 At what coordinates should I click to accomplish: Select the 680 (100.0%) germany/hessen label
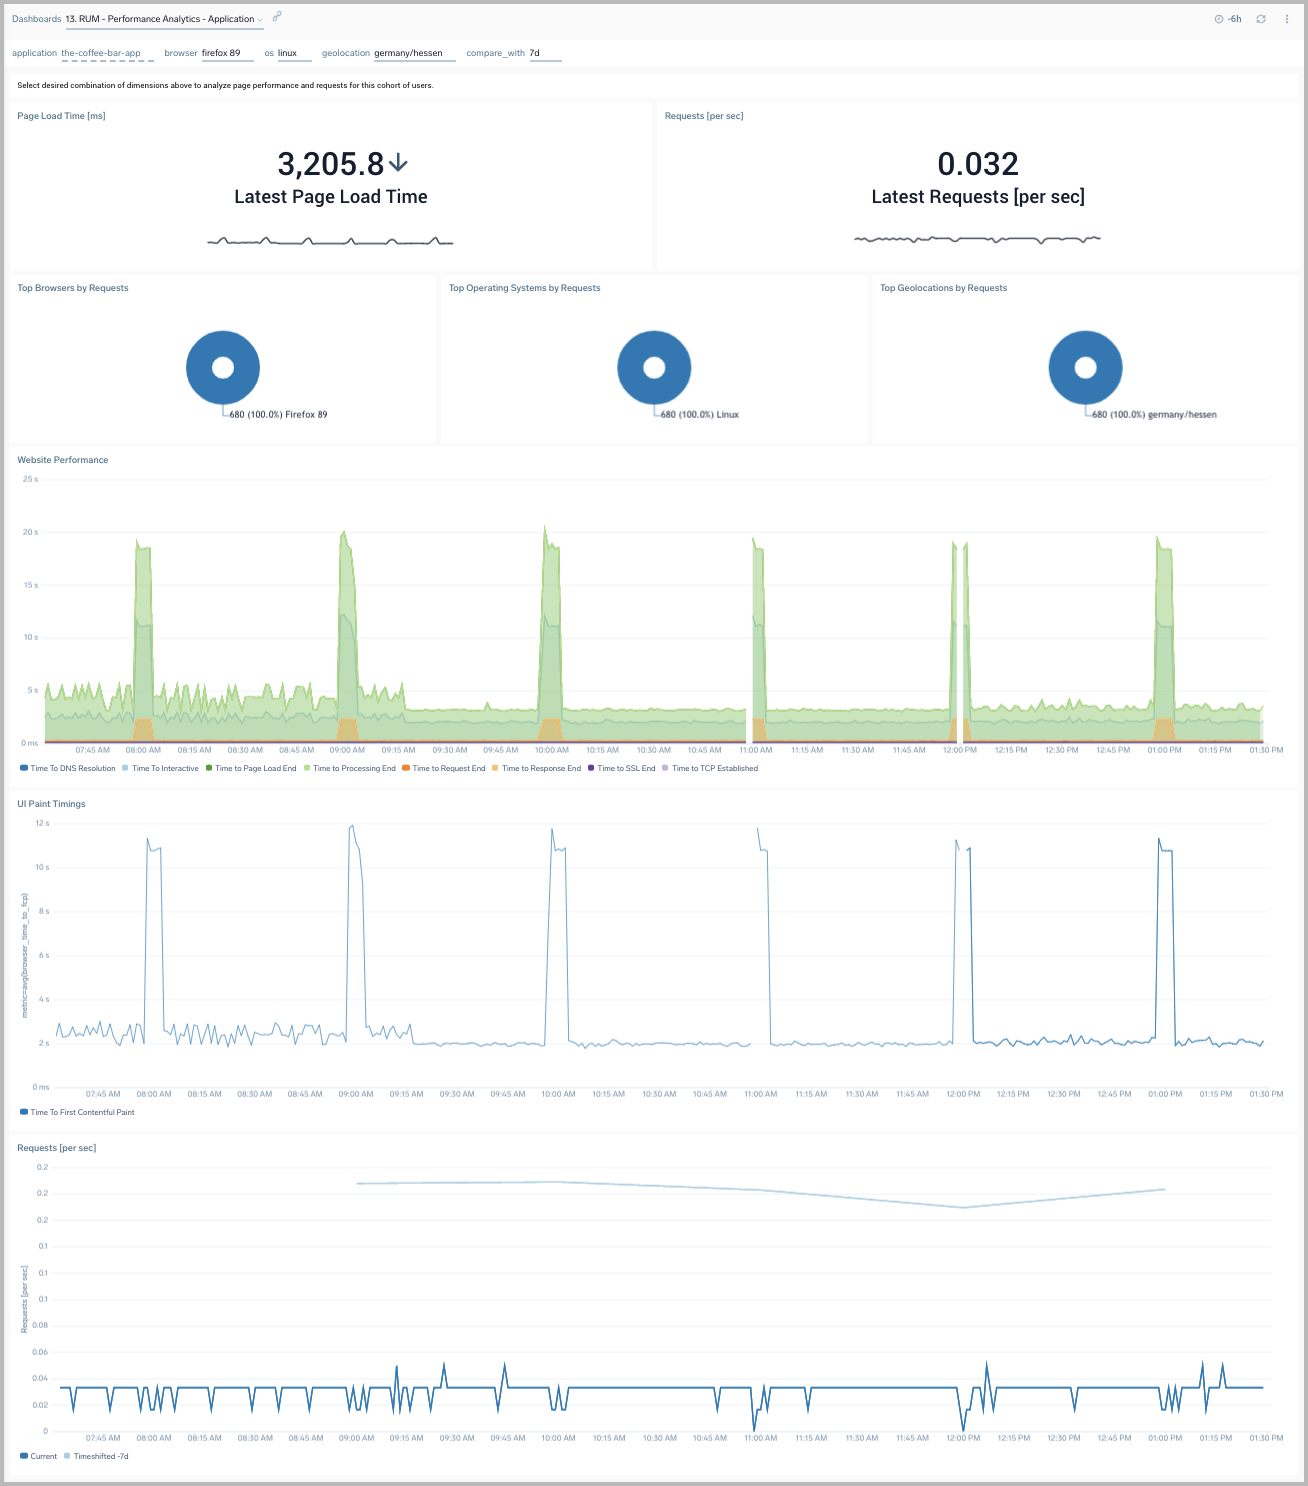[1154, 414]
